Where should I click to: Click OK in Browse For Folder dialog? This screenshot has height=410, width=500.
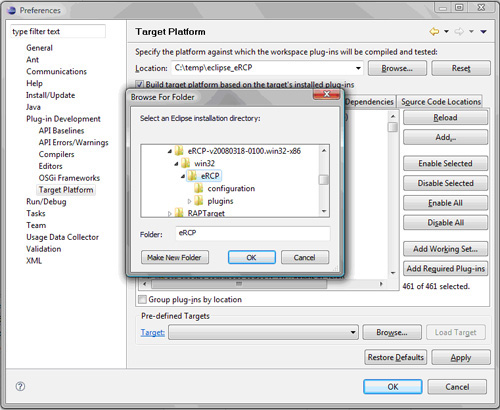[x=252, y=257]
